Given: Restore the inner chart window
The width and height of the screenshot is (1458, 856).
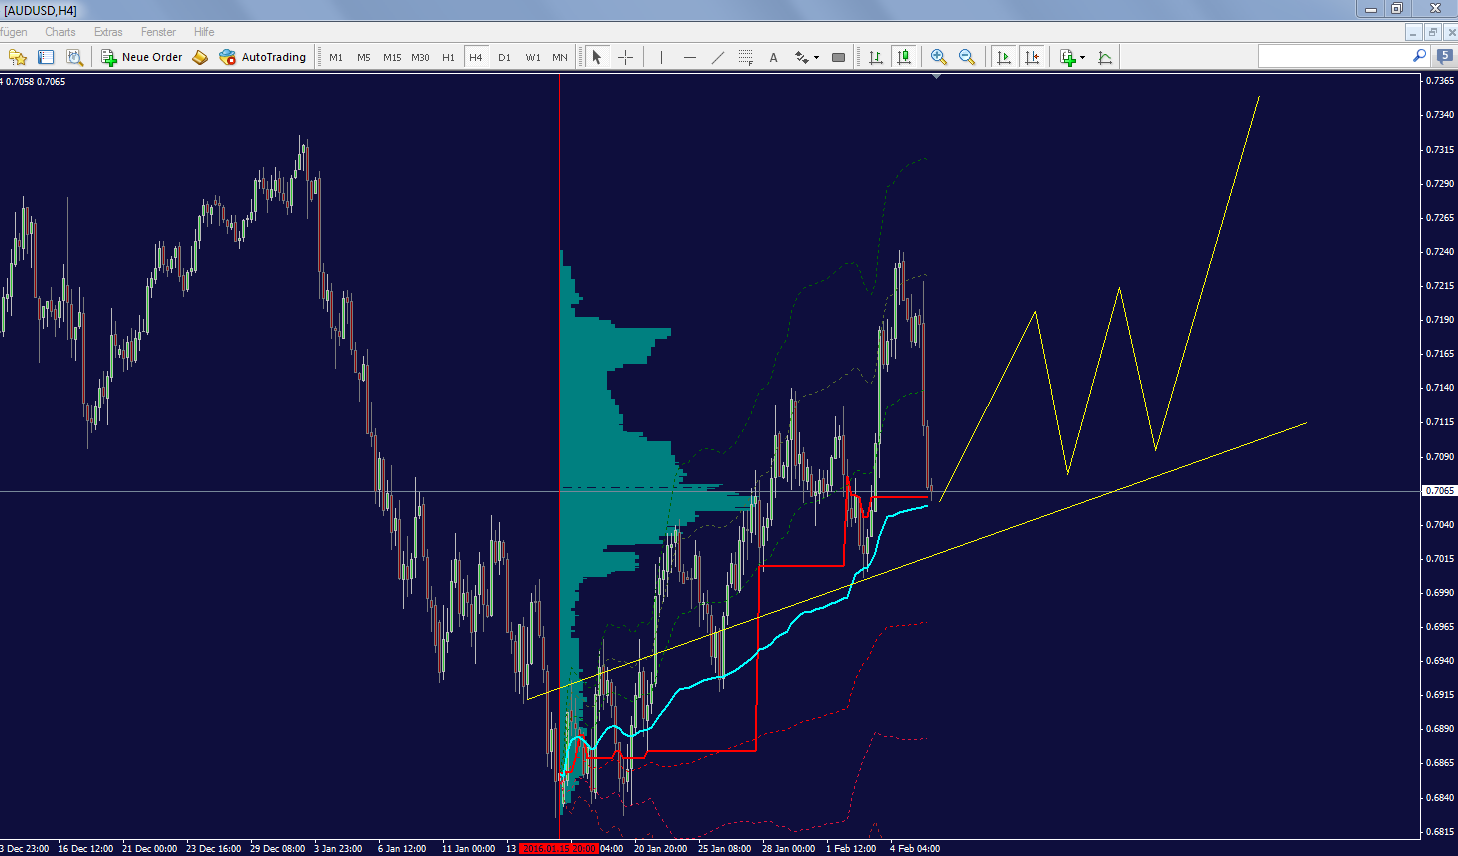Looking at the screenshot, I should click(x=1432, y=32).
